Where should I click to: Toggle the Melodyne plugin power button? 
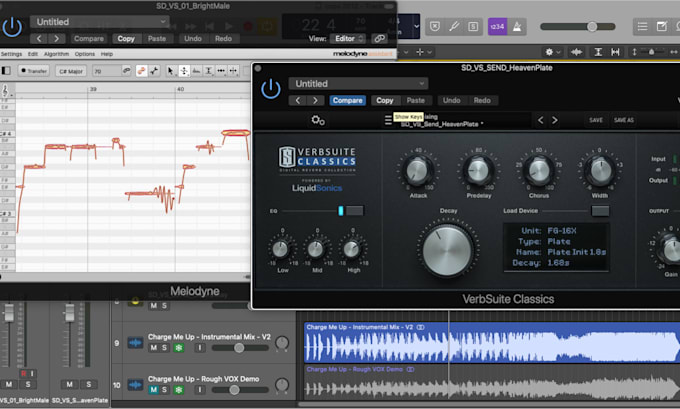pos(12,27)
